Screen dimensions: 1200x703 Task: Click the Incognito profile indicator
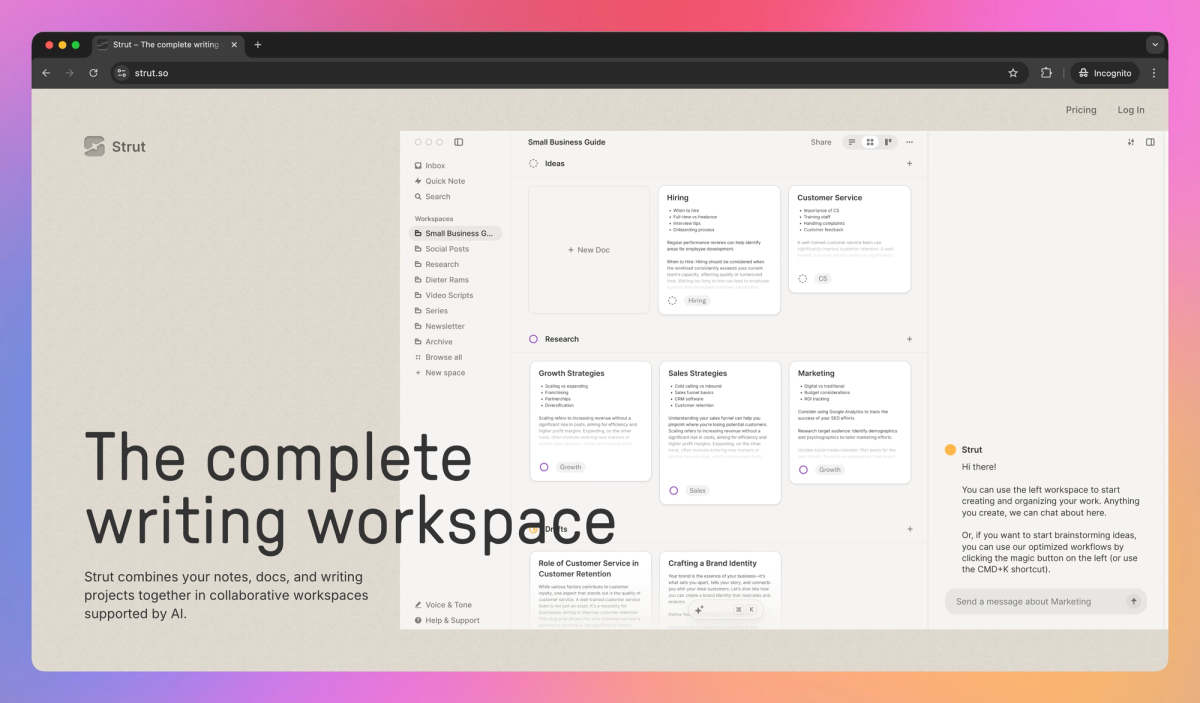1105,73
